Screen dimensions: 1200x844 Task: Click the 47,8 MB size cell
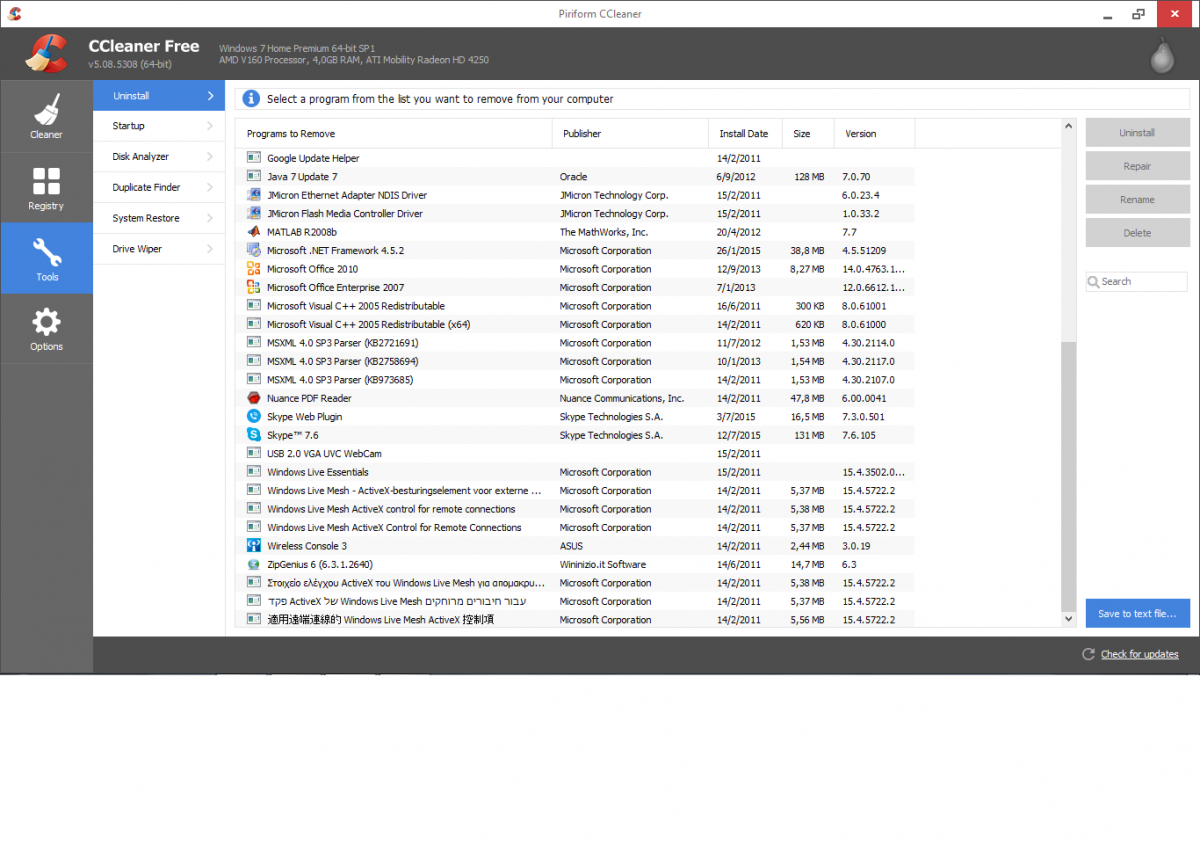807,398
